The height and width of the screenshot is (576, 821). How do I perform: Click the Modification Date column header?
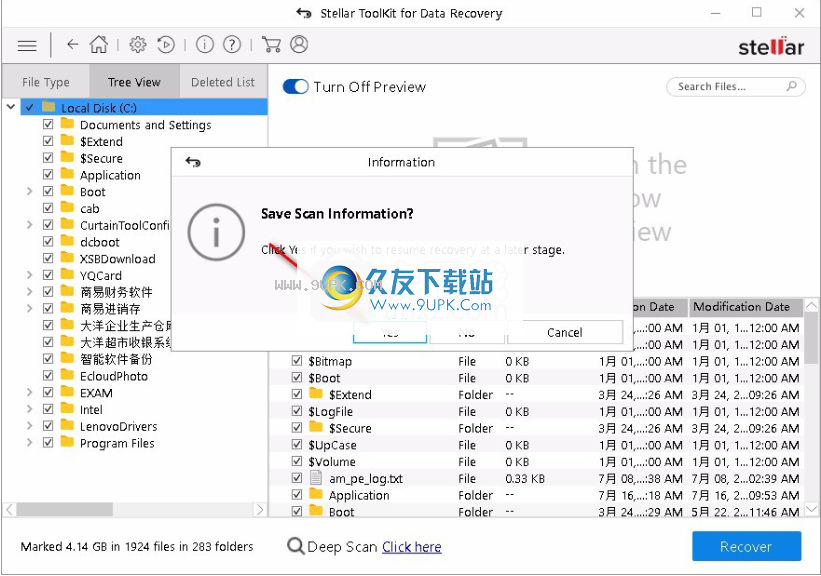(x=746, y=307)
